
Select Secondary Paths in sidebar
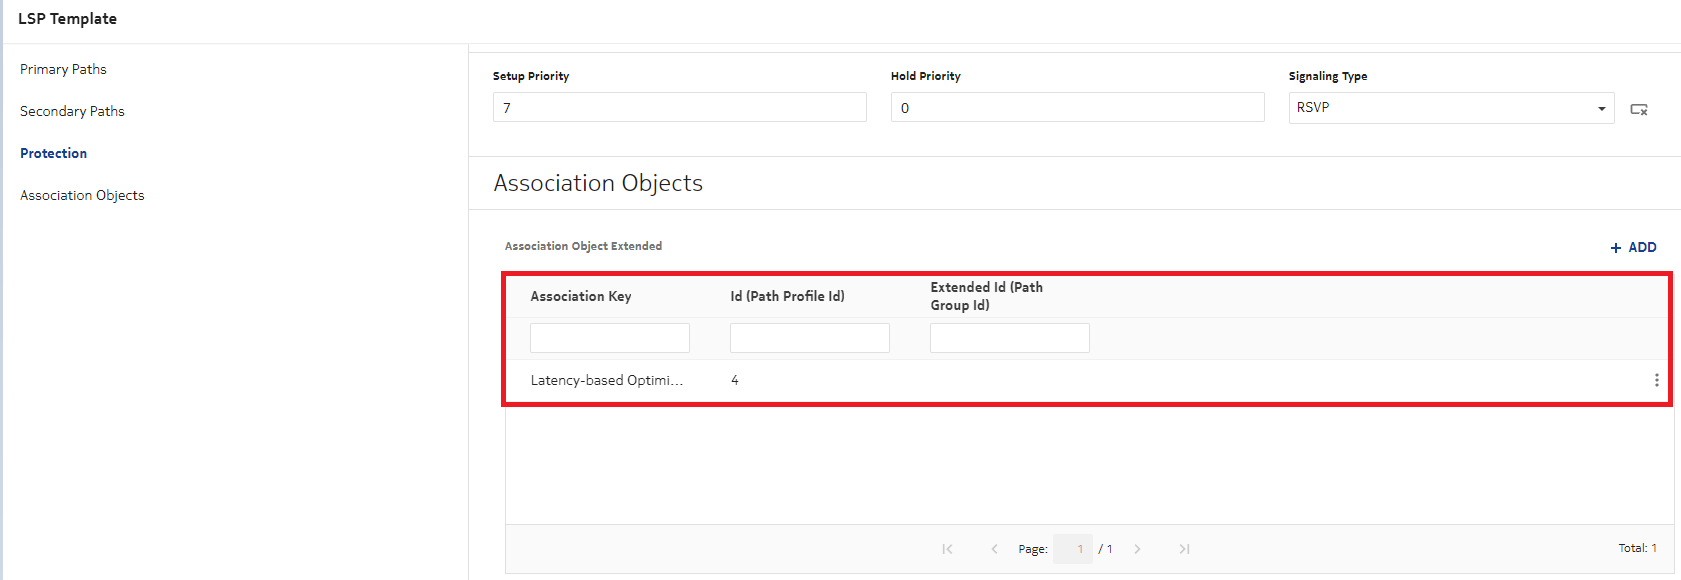click(72, 111)
